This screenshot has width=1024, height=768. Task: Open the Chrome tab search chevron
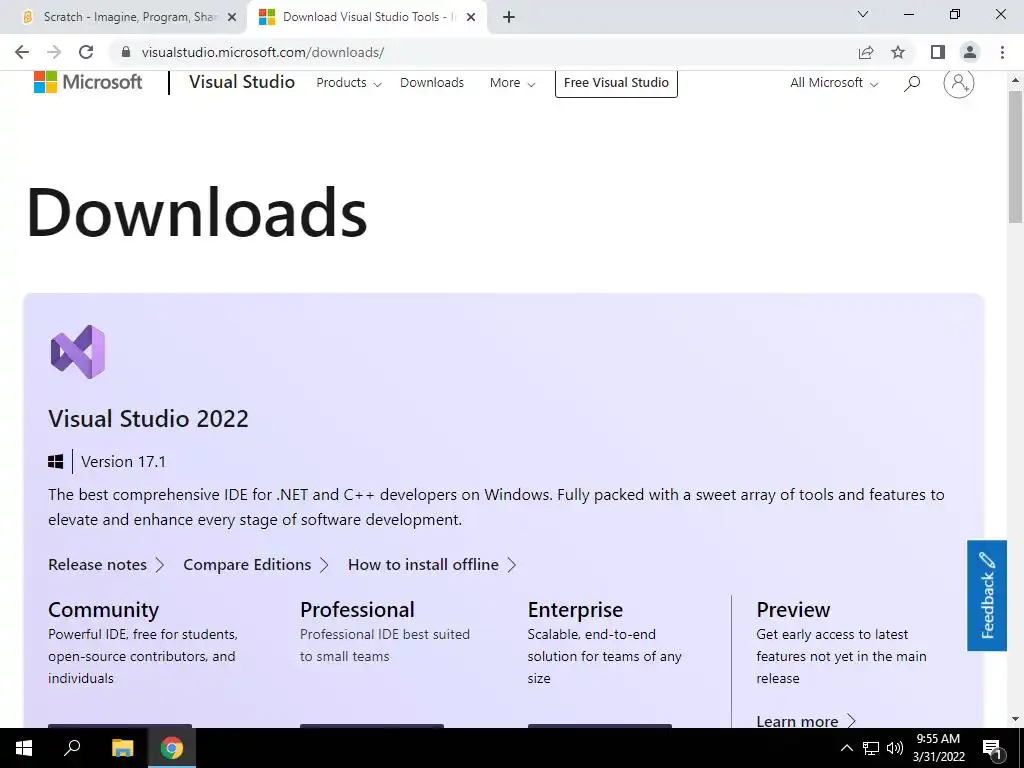click(863, 14)
